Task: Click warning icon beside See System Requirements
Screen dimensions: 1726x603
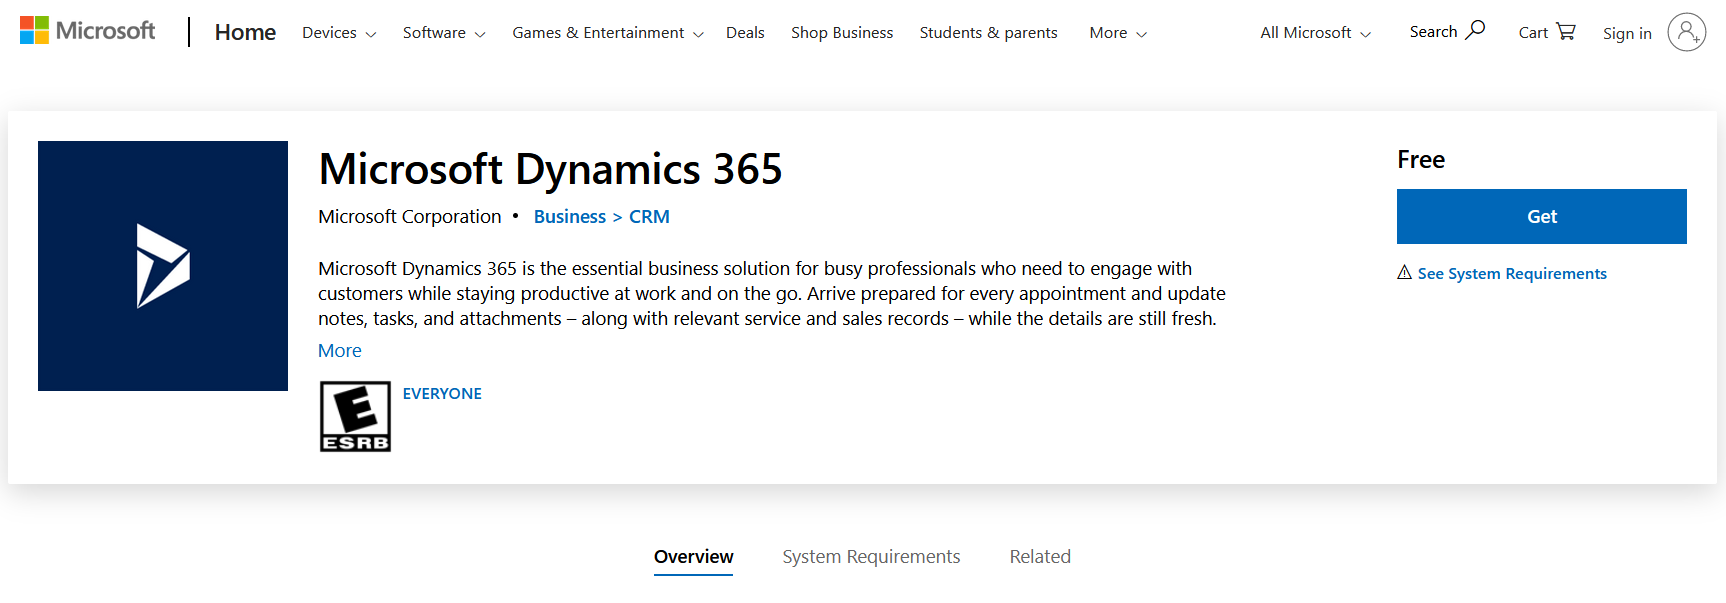Action: [1405, 273]
